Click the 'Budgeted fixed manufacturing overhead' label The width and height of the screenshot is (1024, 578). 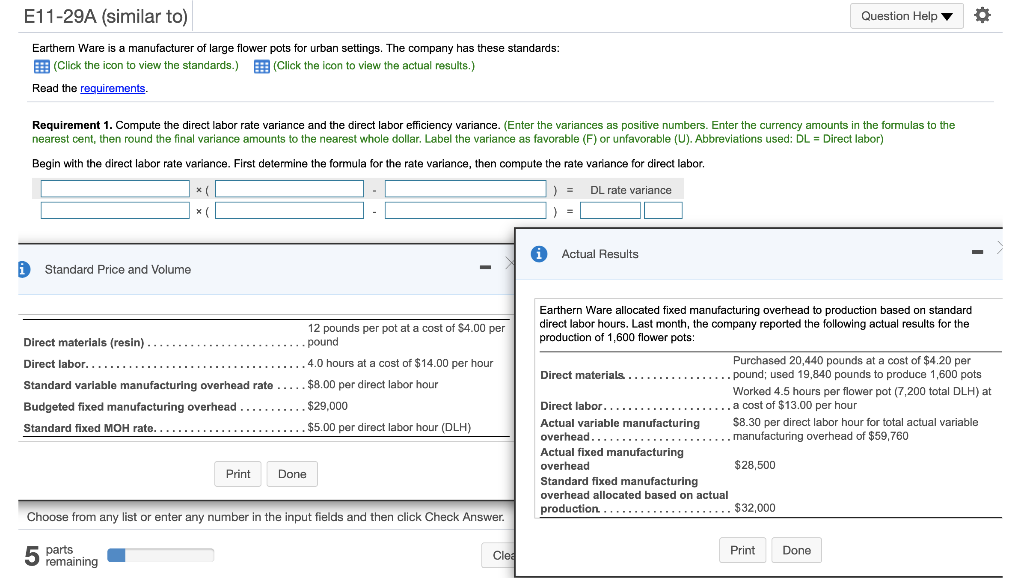(130, 406)
